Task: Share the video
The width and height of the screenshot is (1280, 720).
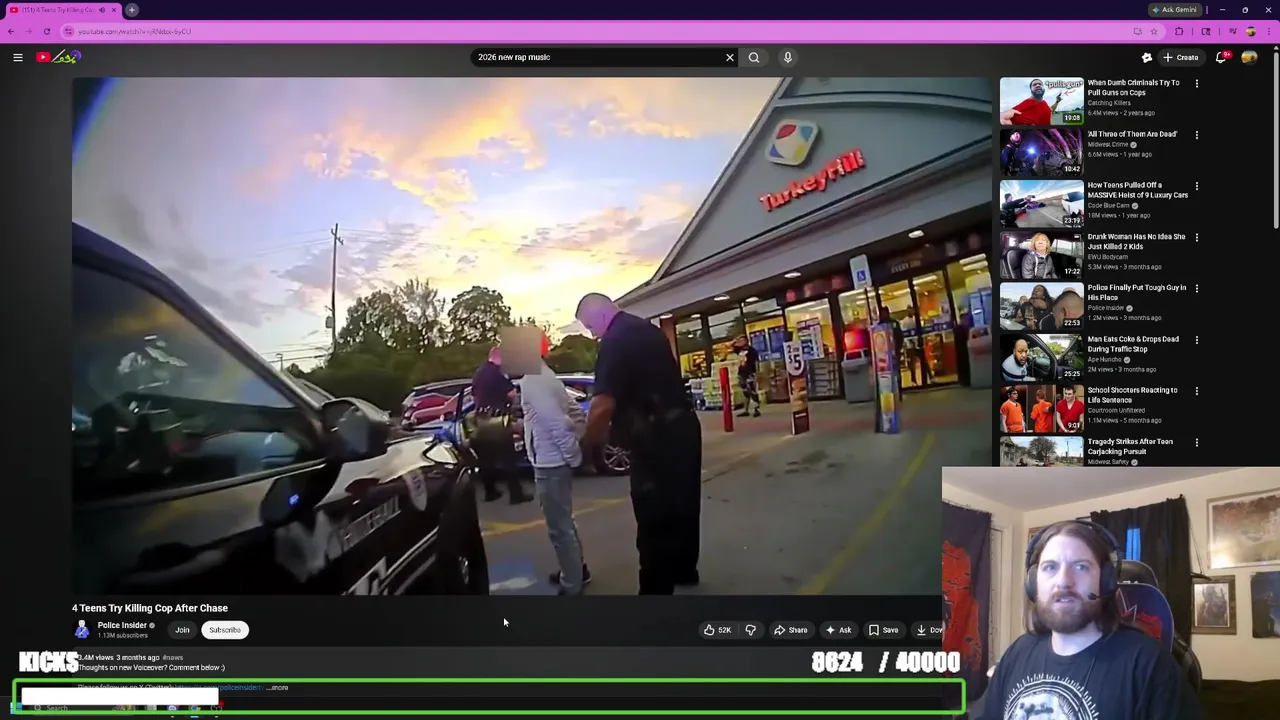Action: [x=790, y=630]
